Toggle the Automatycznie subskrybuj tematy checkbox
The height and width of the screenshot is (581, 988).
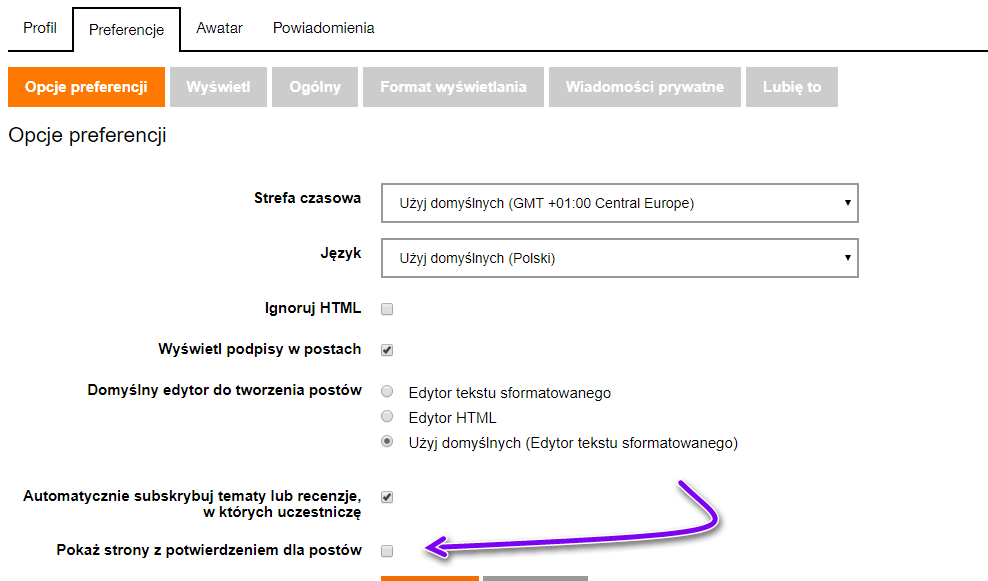click(x=387, y=497)
